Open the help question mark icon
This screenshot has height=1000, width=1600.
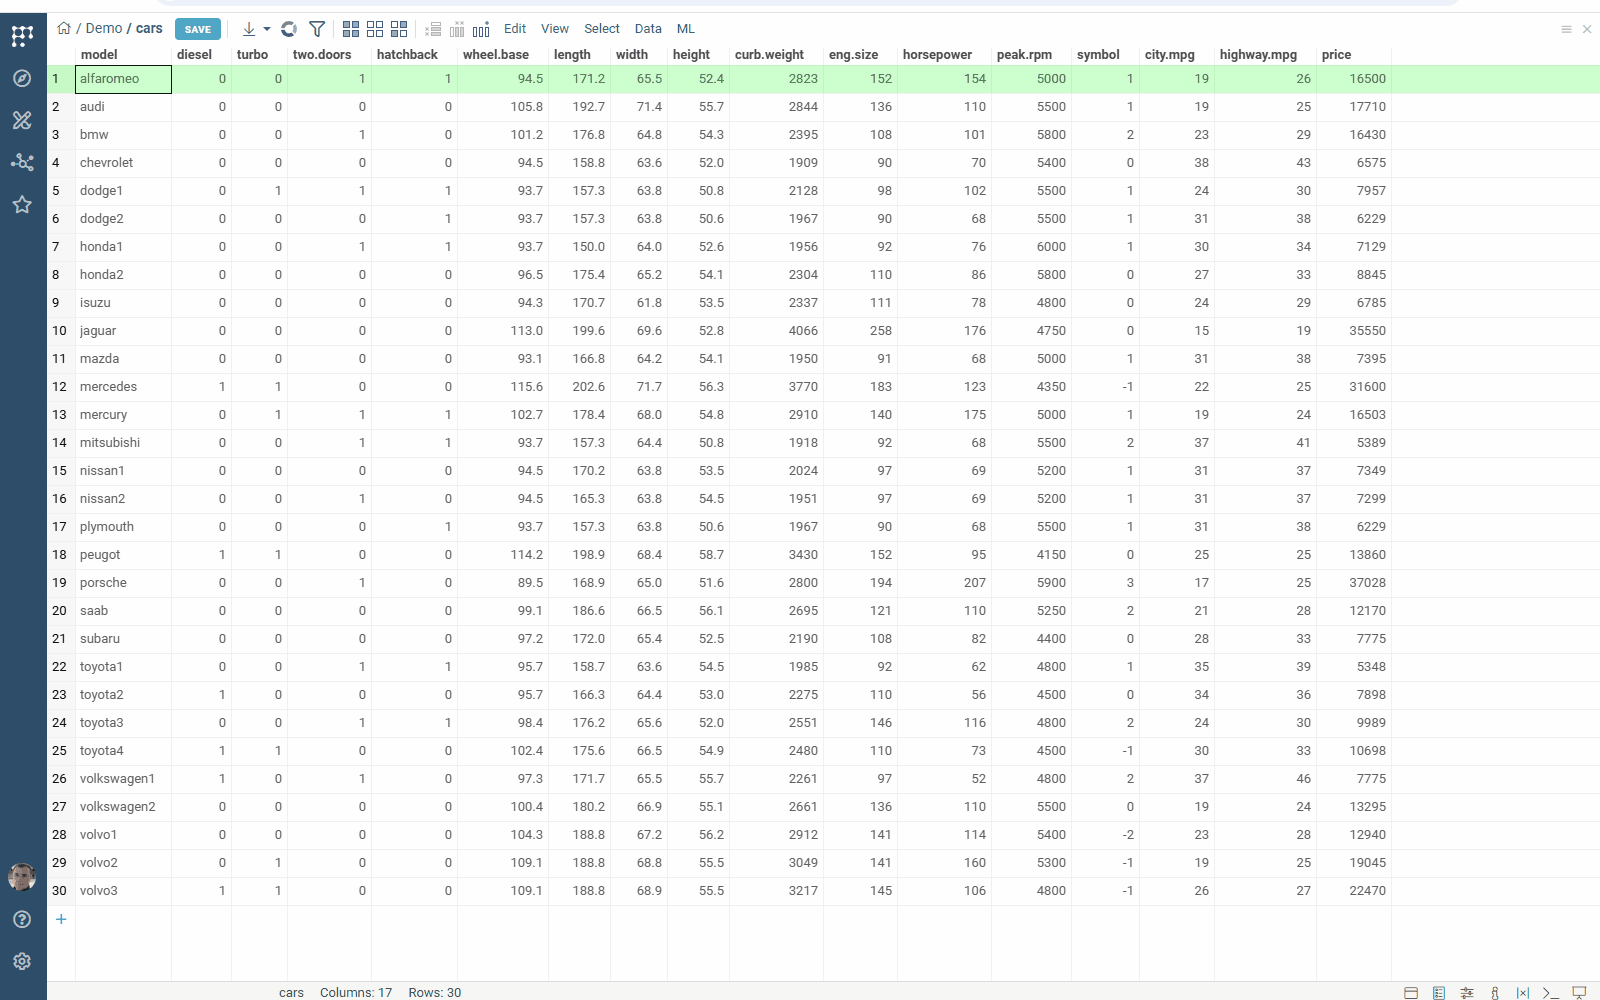22,919
